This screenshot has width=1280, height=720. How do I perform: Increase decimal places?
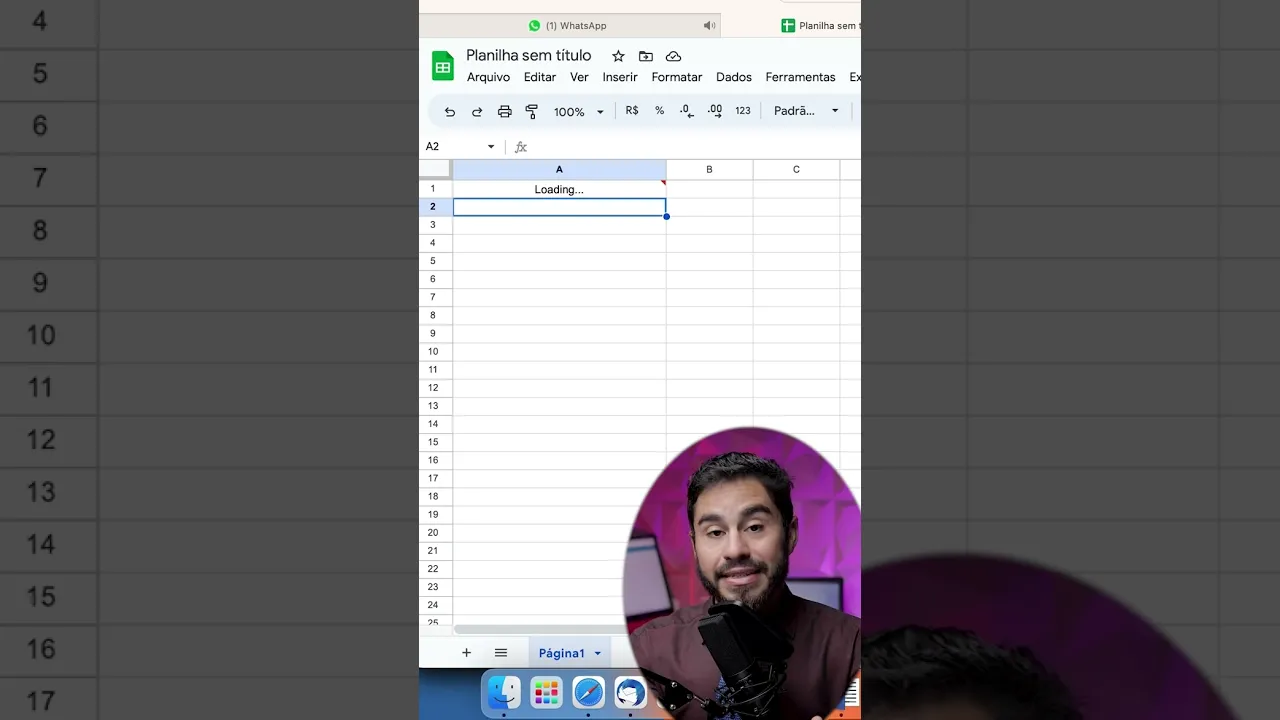click(x=715, y=111)
